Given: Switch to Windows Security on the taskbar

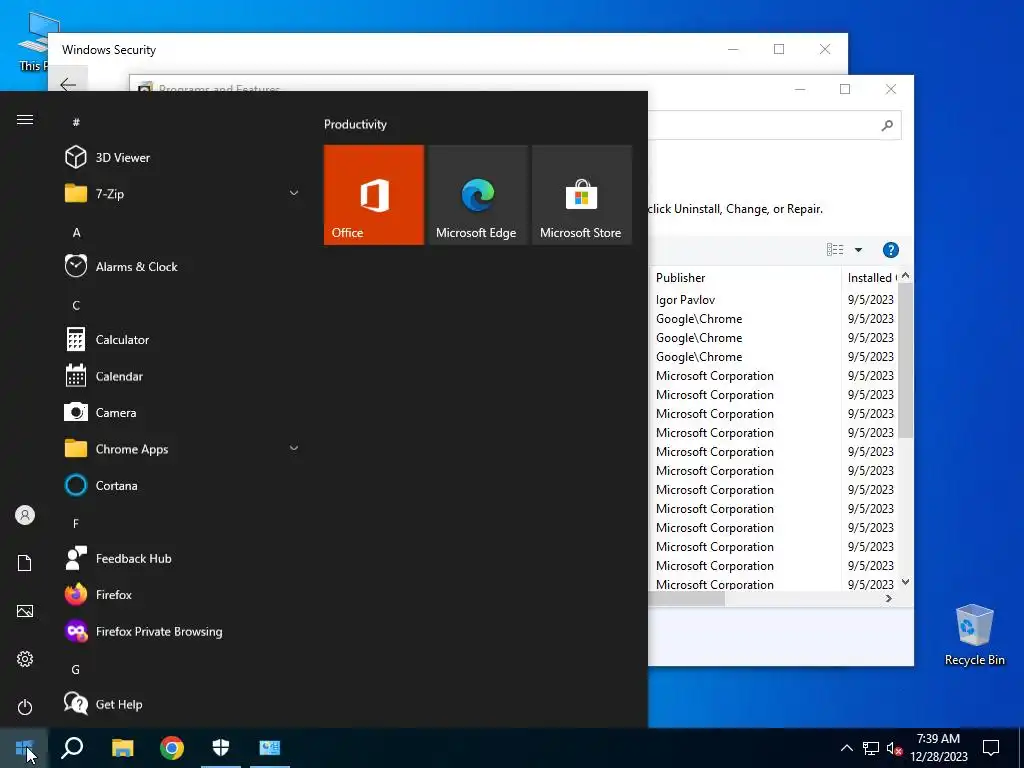Looking at the screenshot, I should (221, 748).
